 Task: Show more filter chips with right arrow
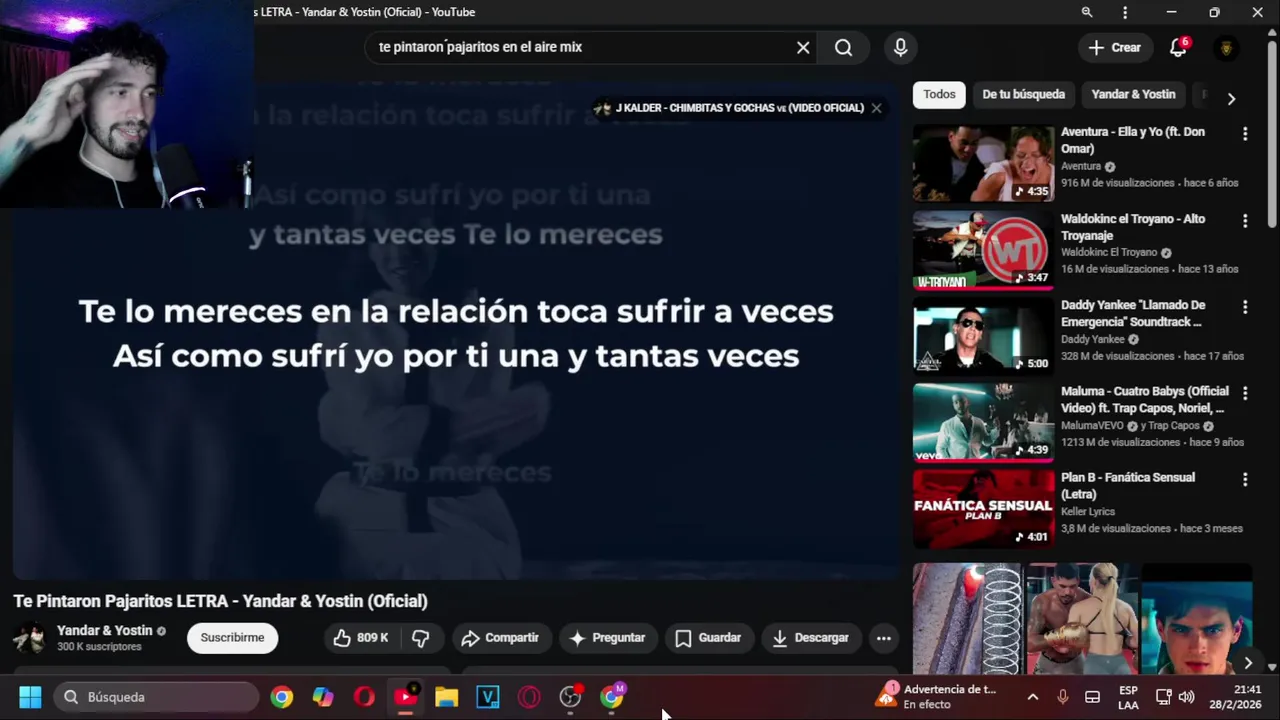pyautogui.click(x=1231, y=98)
